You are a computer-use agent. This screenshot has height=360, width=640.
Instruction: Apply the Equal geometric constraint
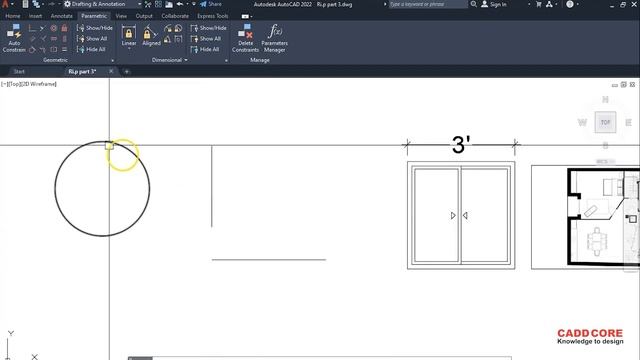(x=64, y=49)
